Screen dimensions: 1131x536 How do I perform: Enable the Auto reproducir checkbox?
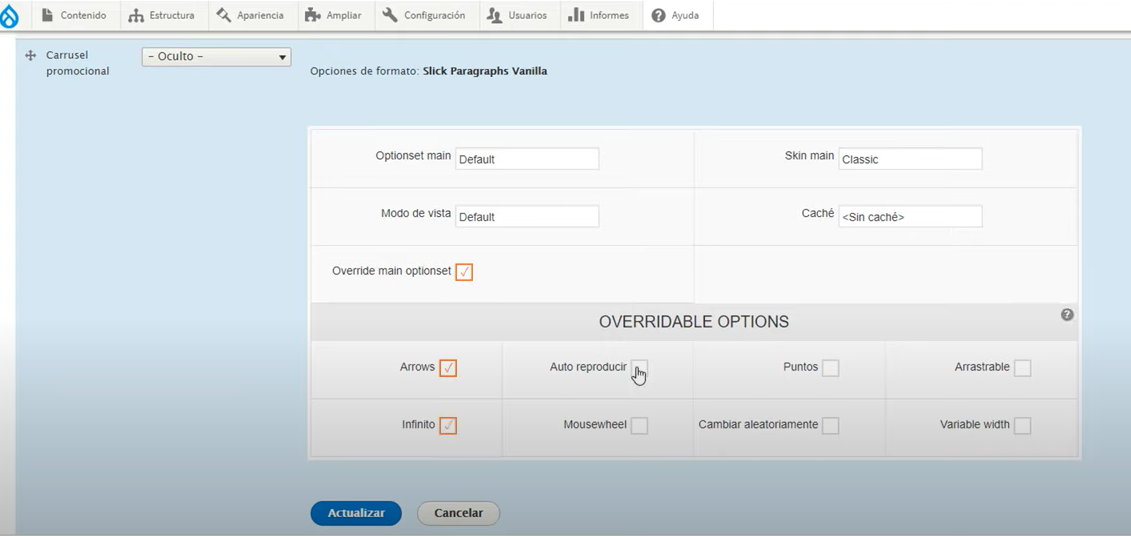click(639, 368)
